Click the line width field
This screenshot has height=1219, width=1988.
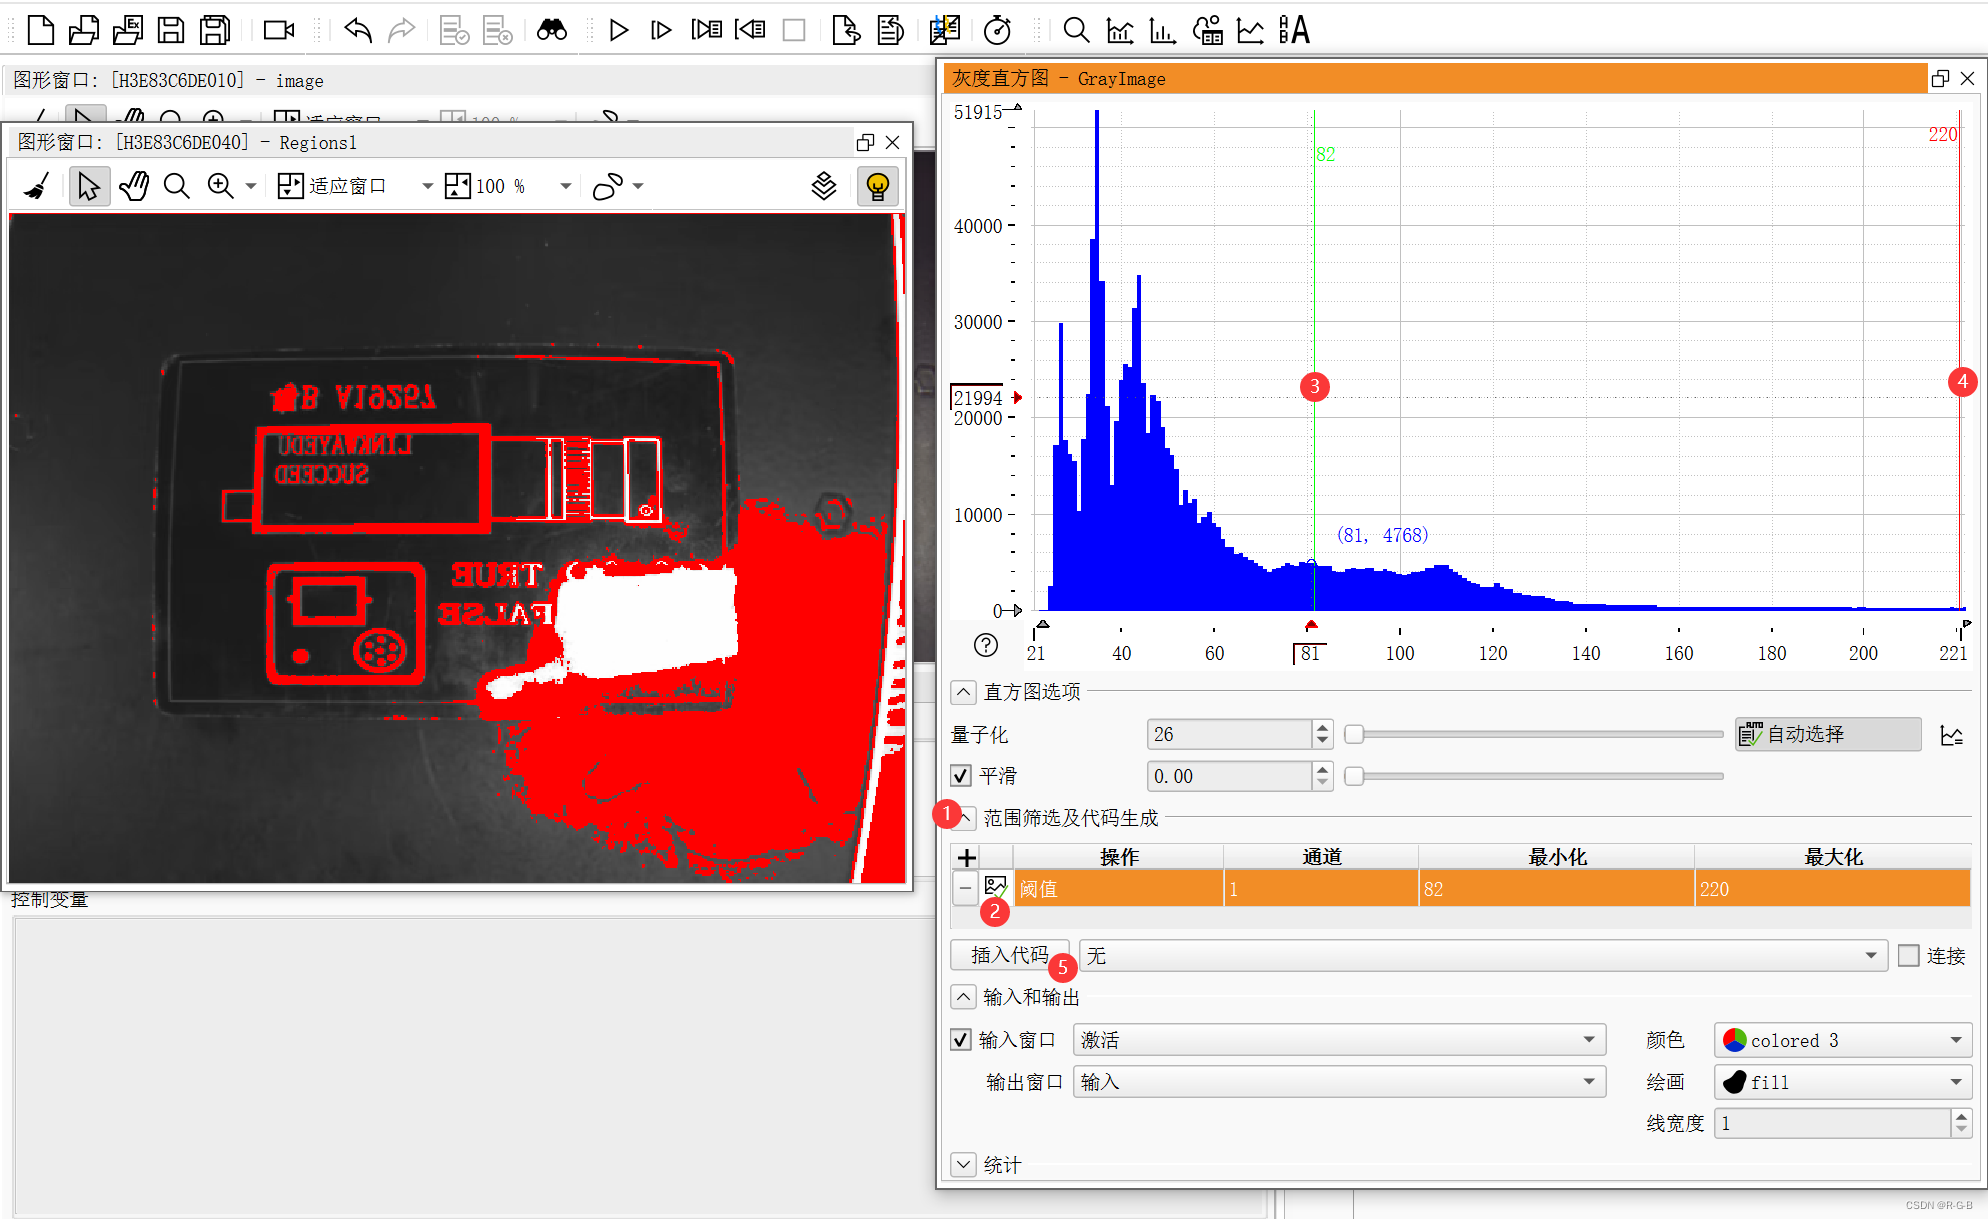[x=1832, y=1123]
